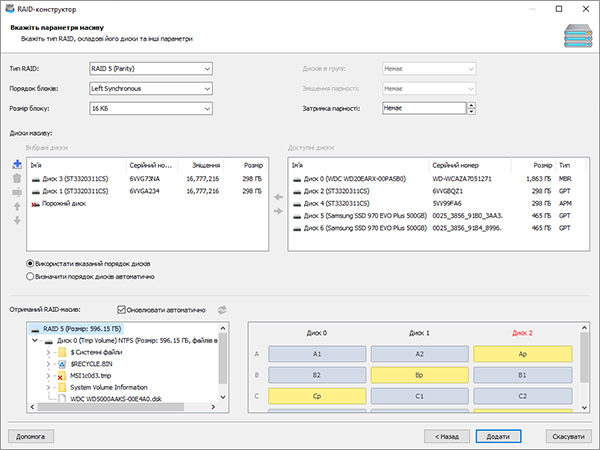Screen dimensions: 600x450
Task: Click the Порожній диск red X icon
Action: [x=35, y=204]
